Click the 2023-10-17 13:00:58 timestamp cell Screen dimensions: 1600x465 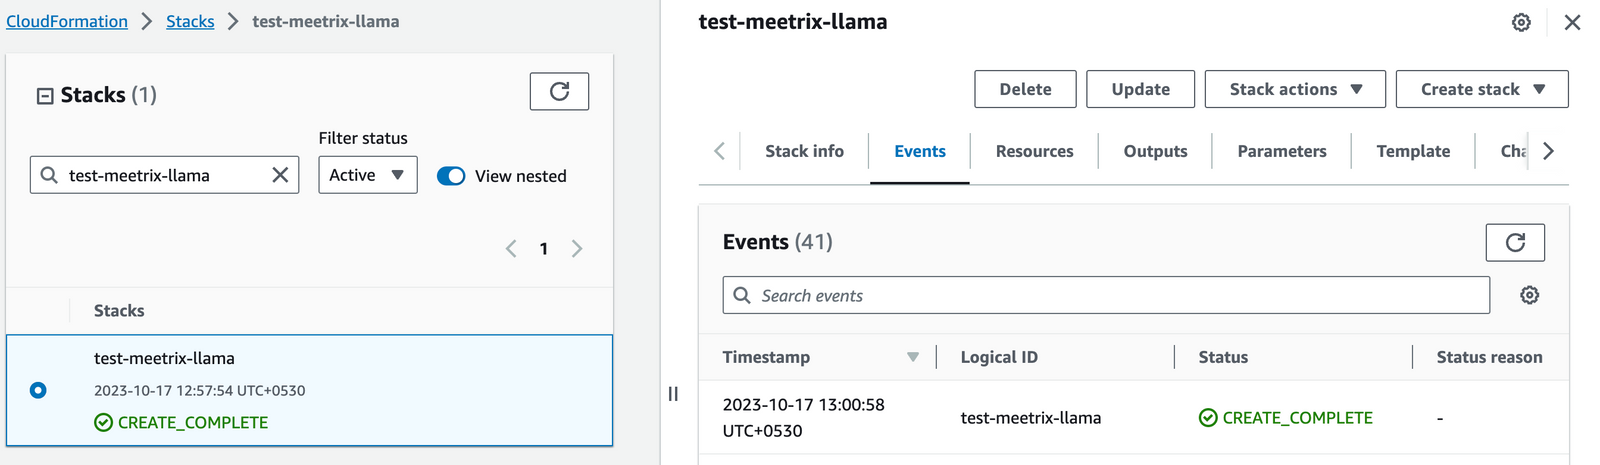804,418
